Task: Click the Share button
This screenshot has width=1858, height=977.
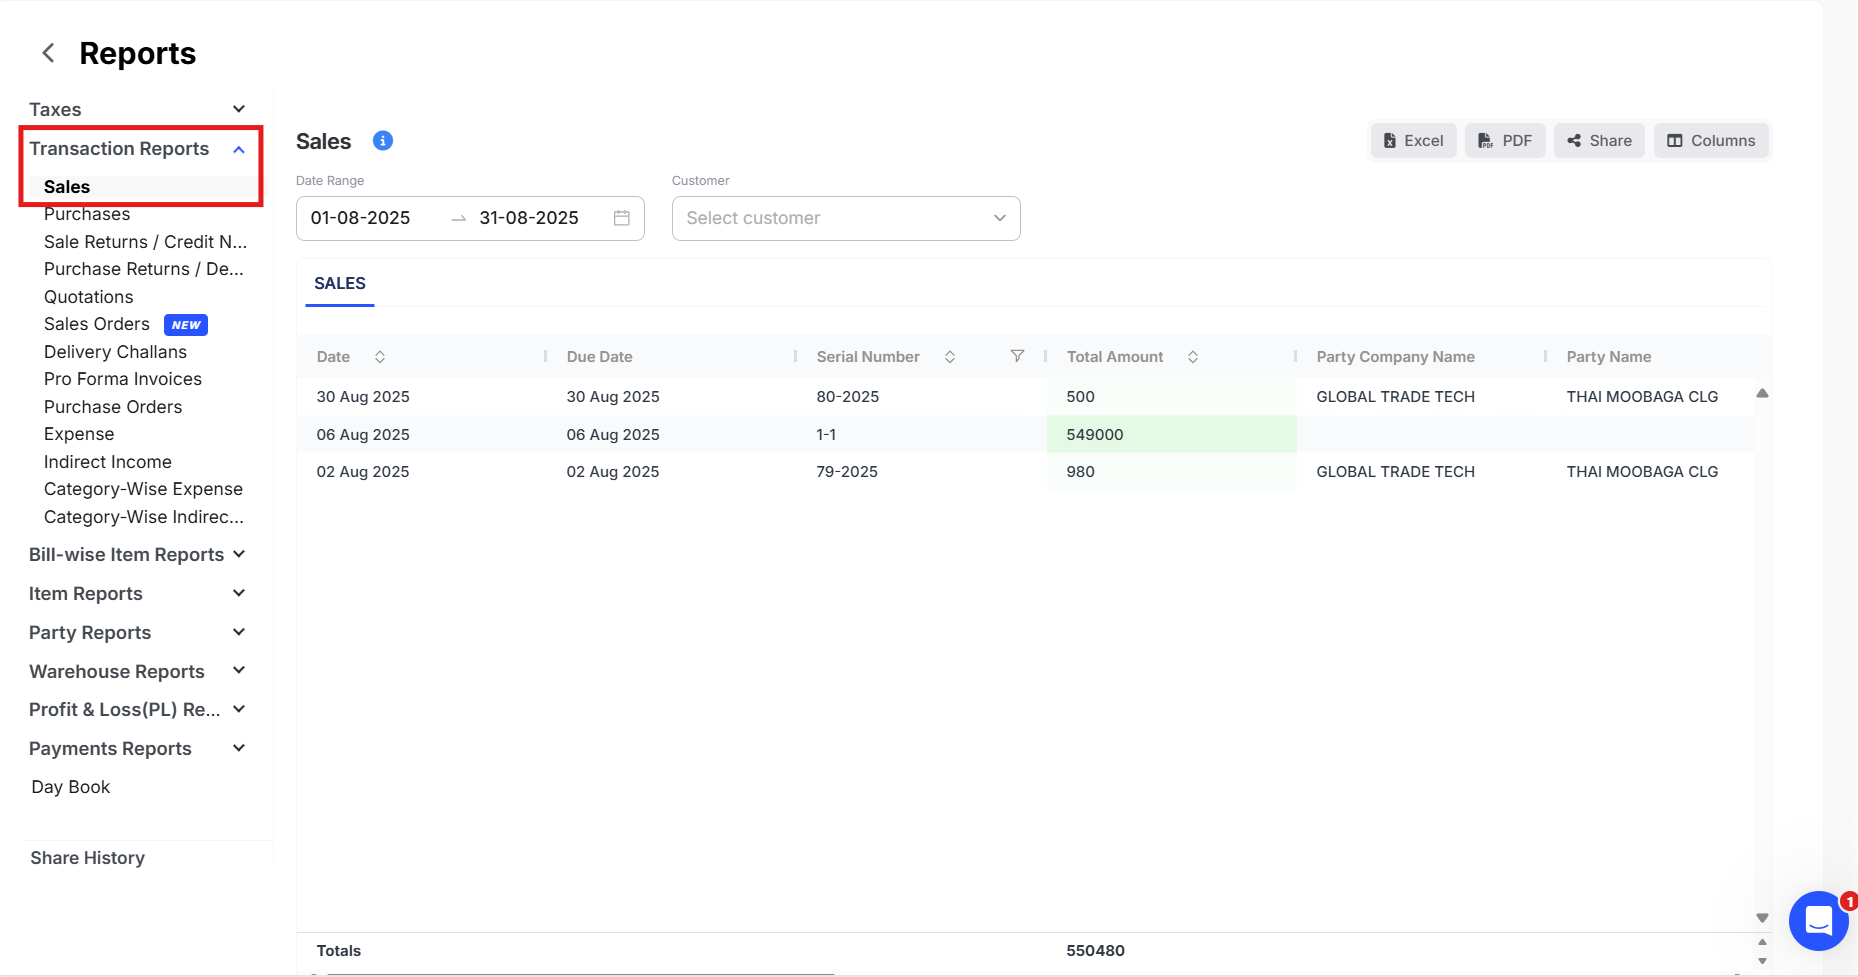Action: (x=1599, y=141)
